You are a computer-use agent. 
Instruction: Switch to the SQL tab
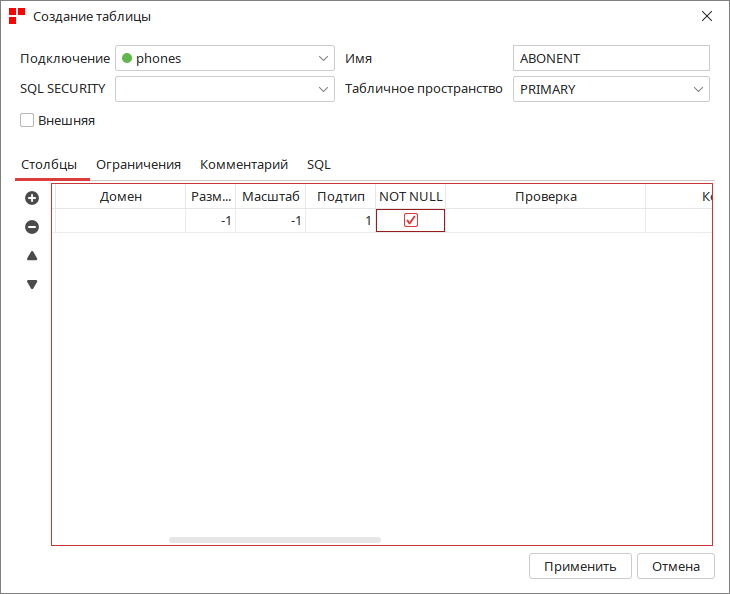(319, 165)
